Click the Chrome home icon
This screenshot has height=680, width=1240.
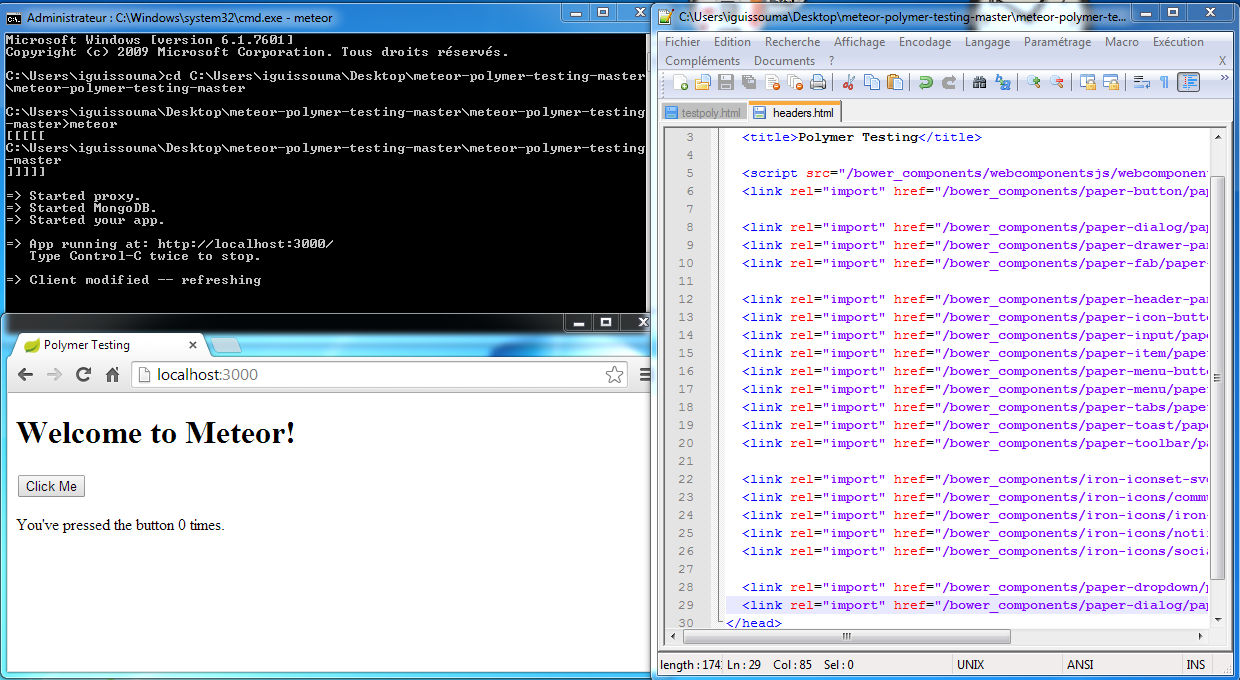113,375
